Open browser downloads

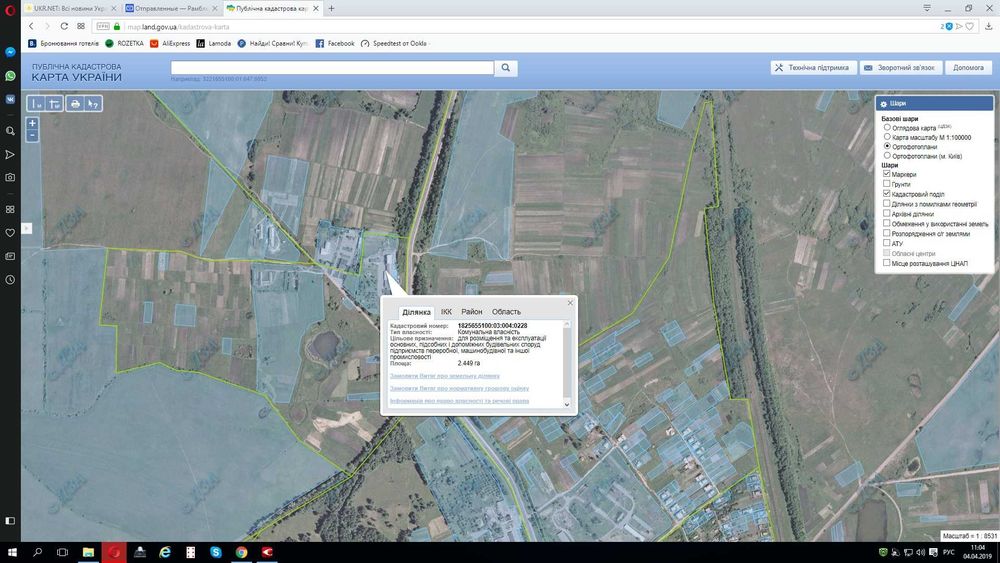point(989,26)
